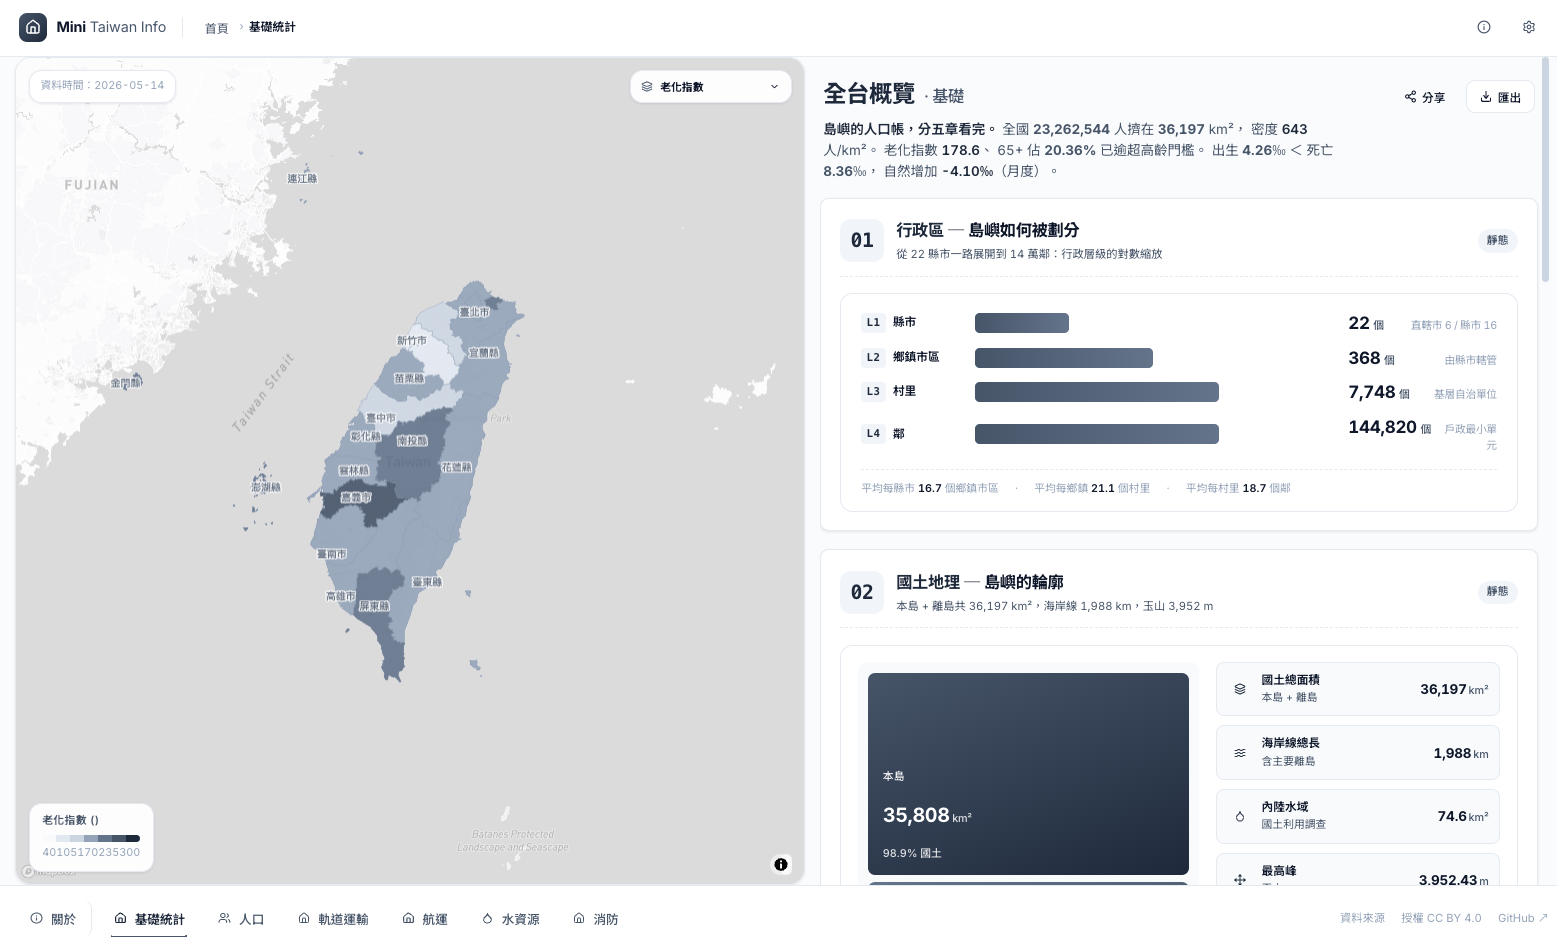This screenshot has width=1557, height=945.
Task: Click the map attribution info icon
Action: (781, 864)
